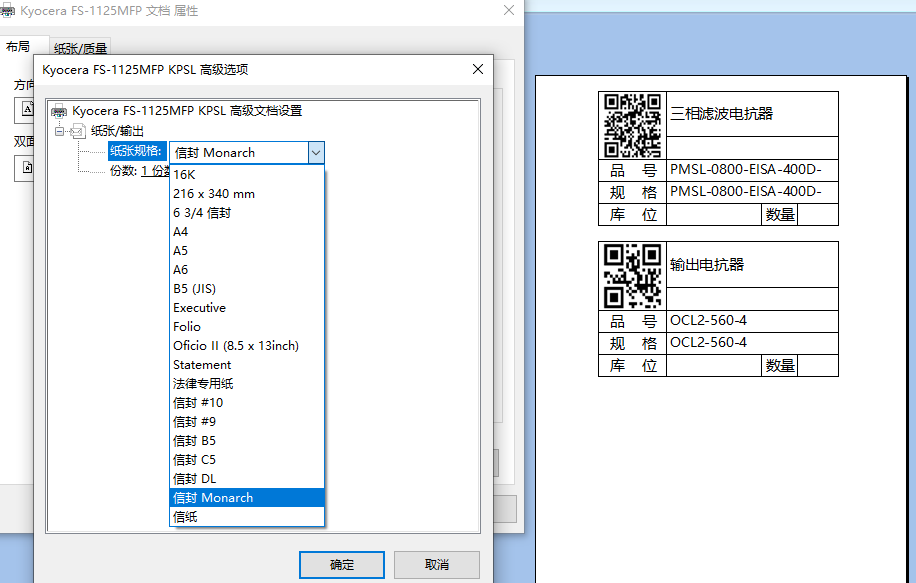This screenshot has height=583, width=916.
Task: Select 信纸 paper size
Action: (247, 516)
